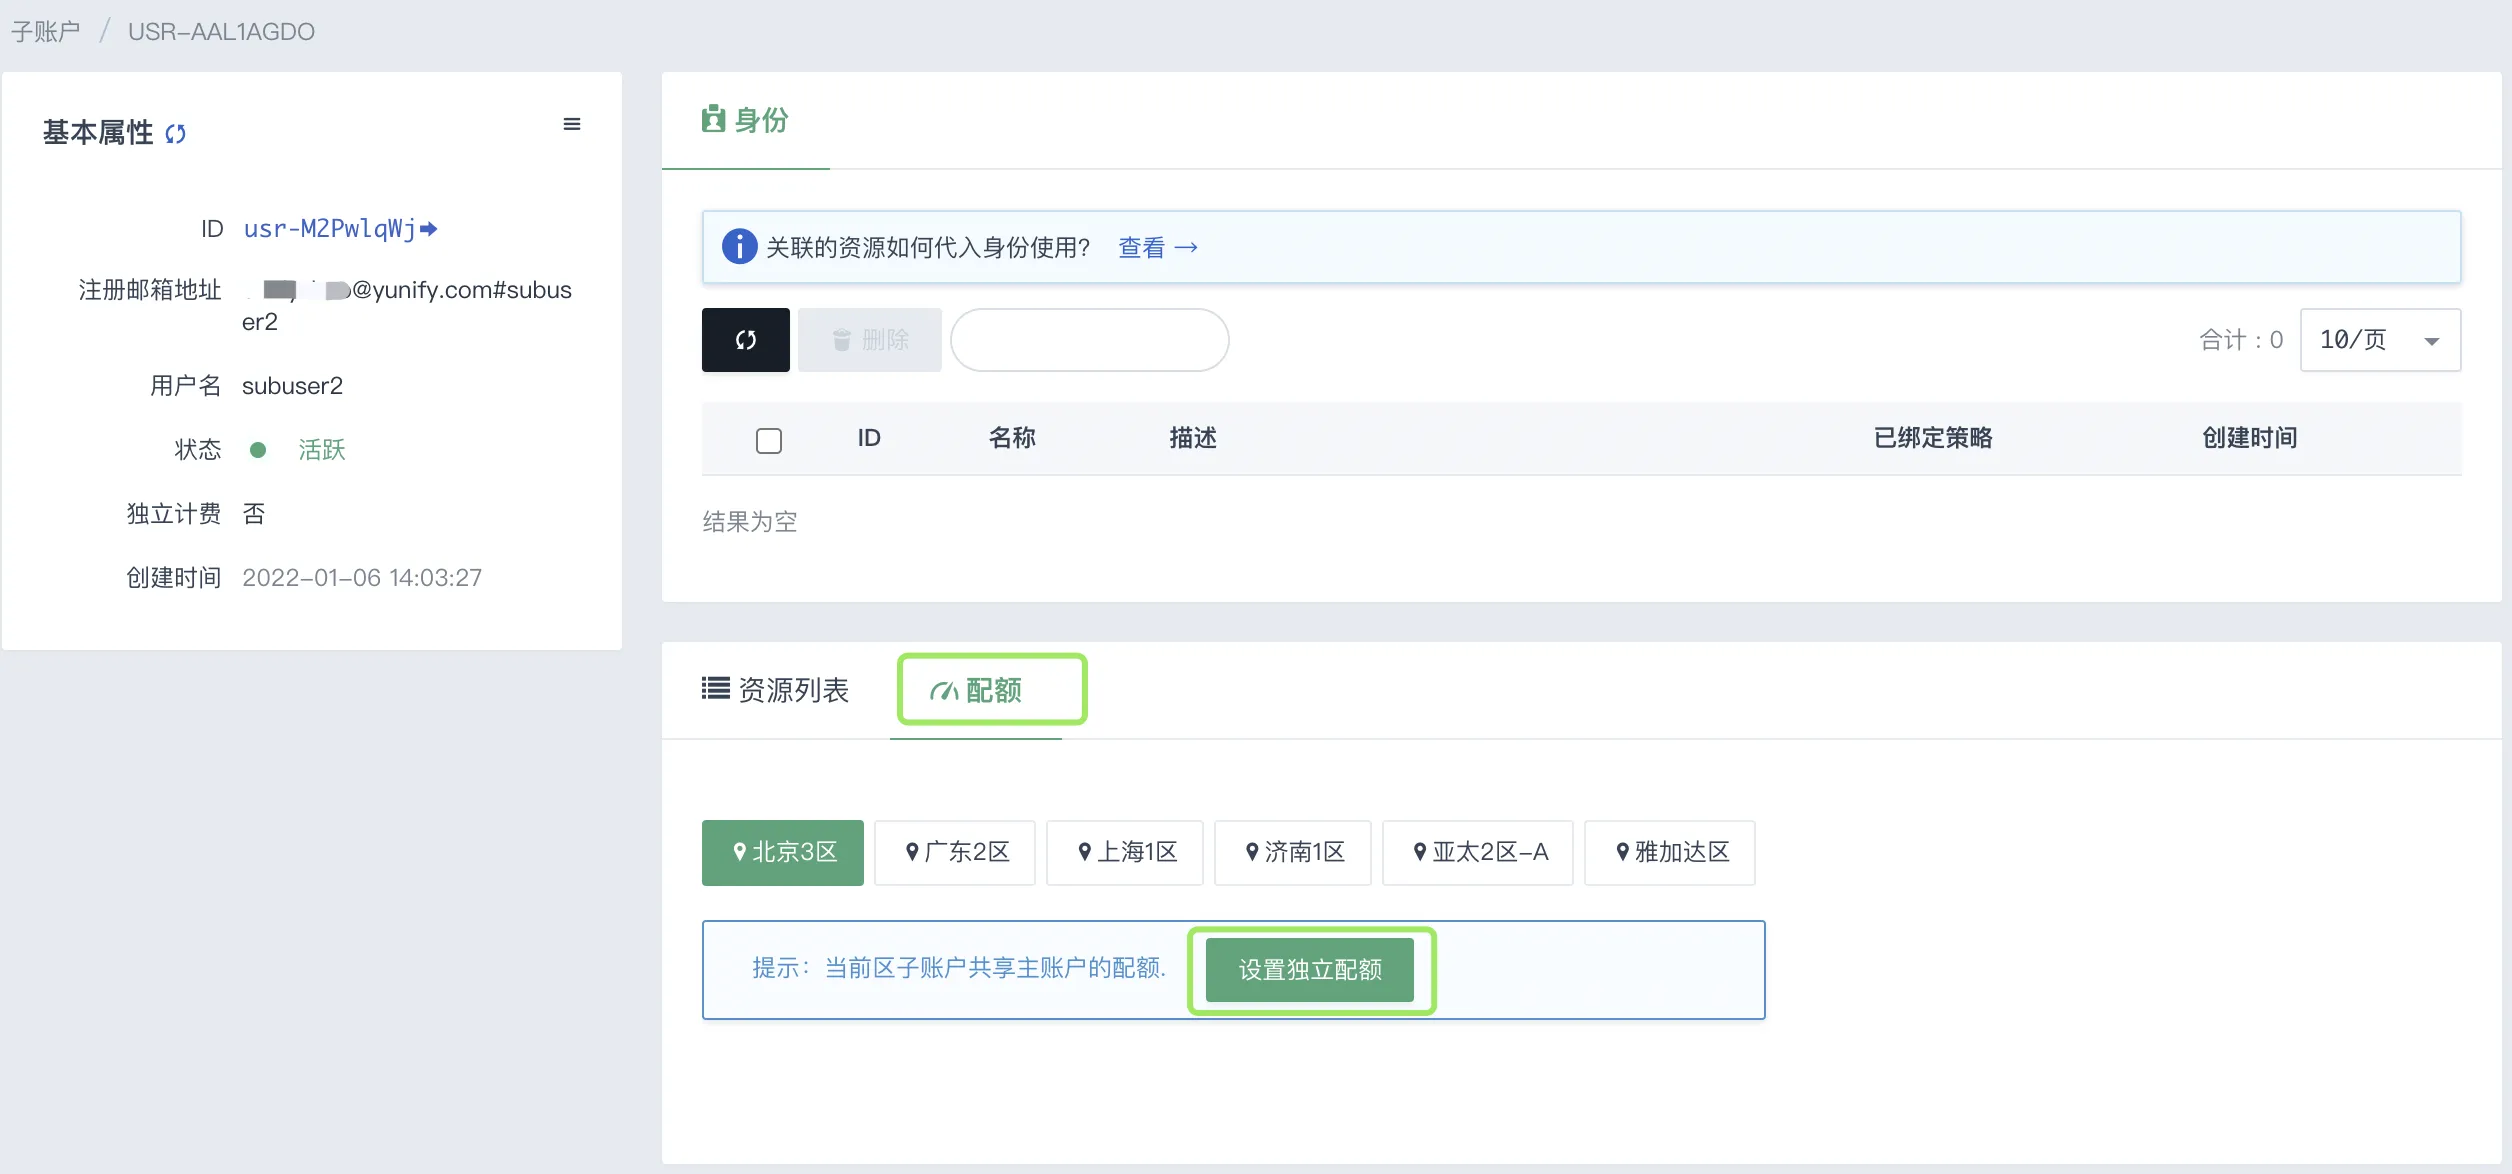Refresh the basic attributes panel icon
This screenshot has height=1174, width=2512.
(x=176, y=133)
